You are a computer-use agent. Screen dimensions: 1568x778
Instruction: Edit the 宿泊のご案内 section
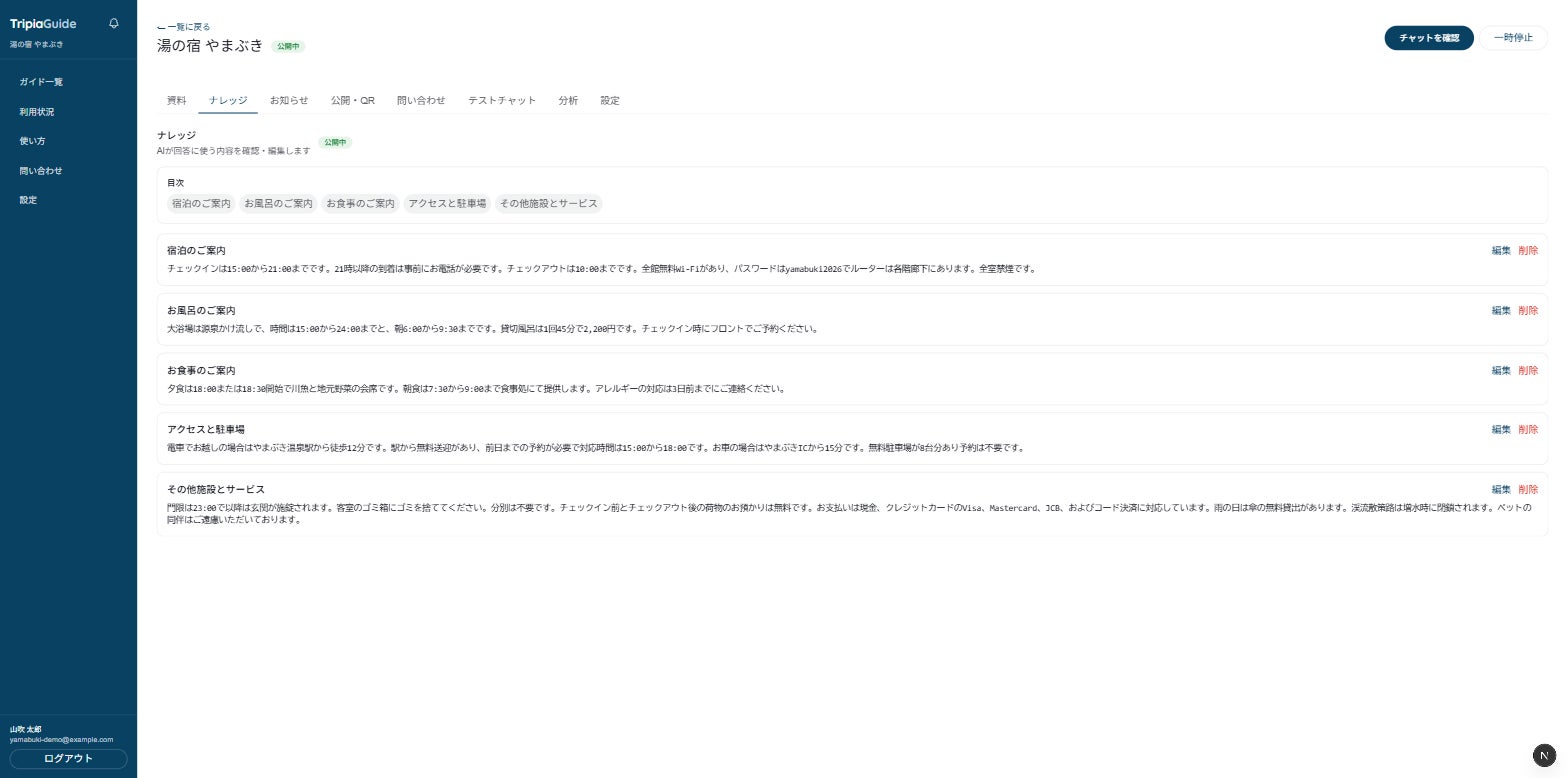[x=1501, y=251]
